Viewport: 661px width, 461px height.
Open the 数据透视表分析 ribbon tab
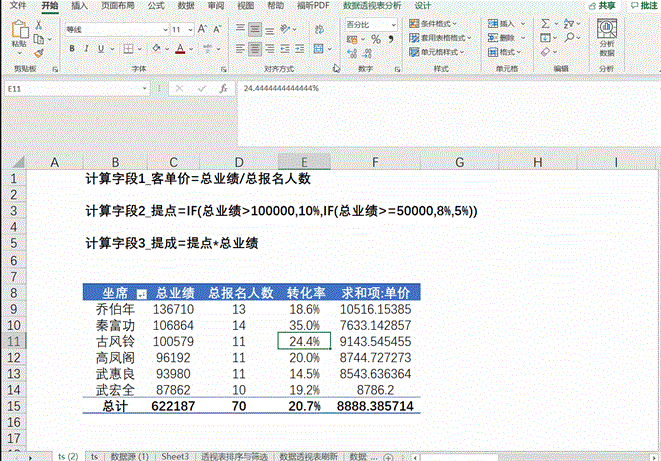[372, 6]
